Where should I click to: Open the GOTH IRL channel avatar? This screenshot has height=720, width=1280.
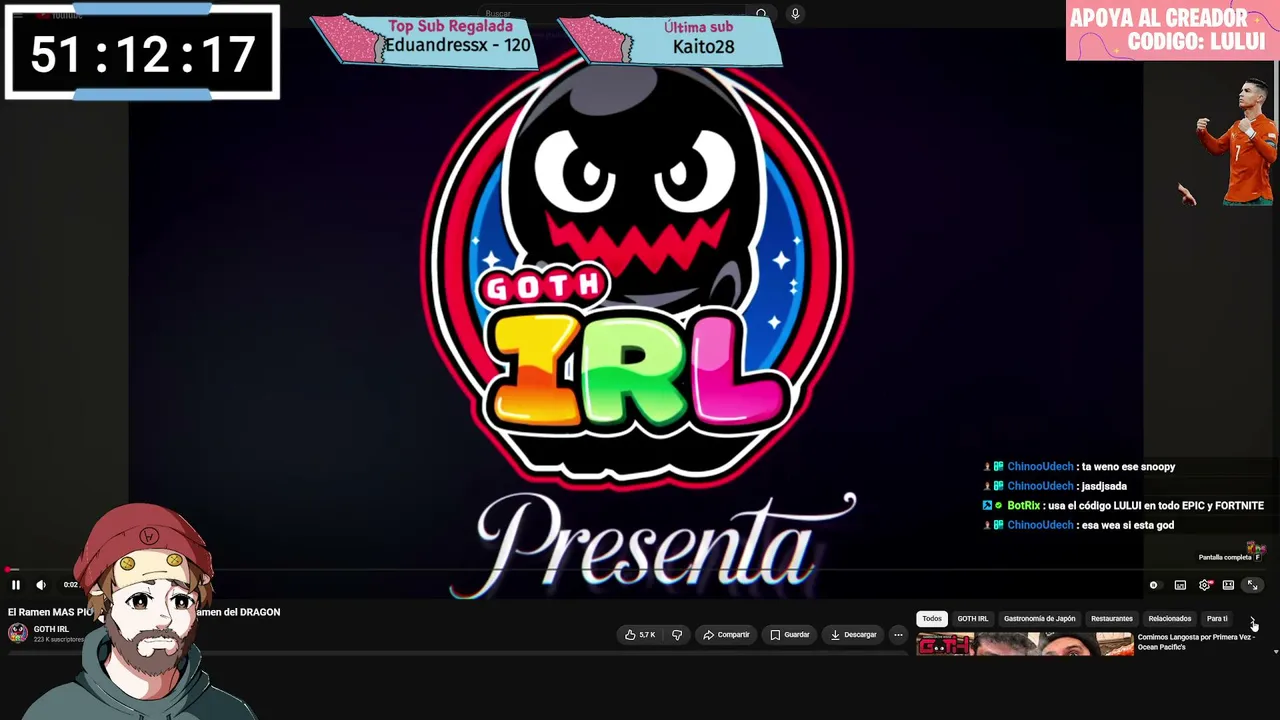click(18, 633)
